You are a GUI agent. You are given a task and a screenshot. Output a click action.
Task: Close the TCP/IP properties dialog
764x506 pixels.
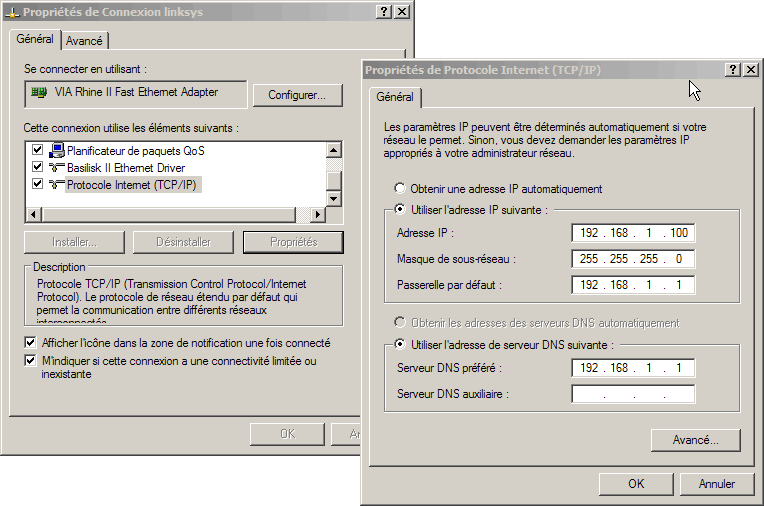click(750, 70)
